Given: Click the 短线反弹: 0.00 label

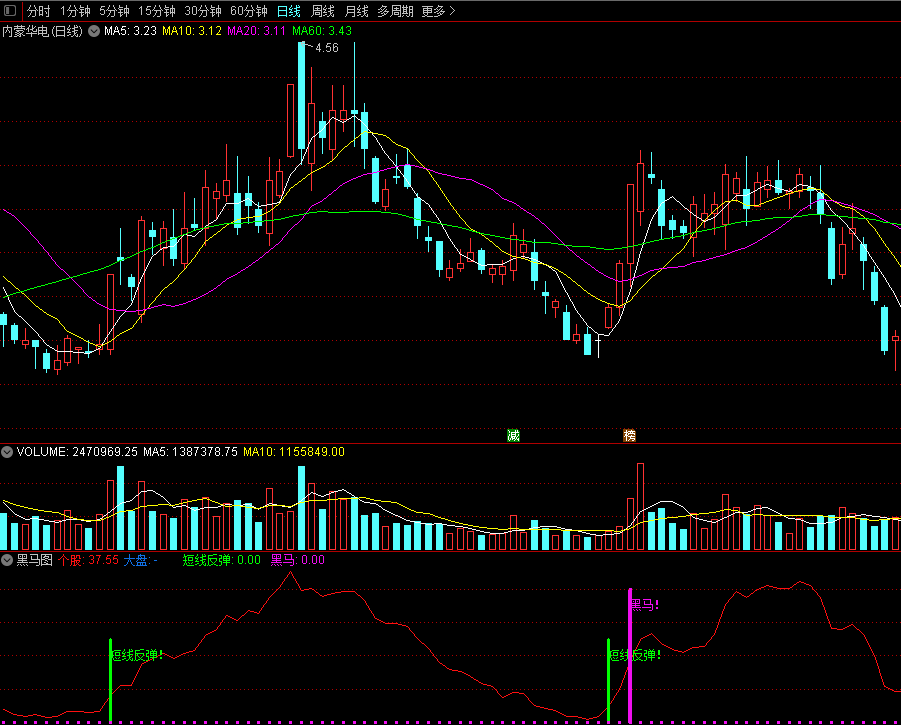Looking at the screenshot, I should tap(222, 560).
